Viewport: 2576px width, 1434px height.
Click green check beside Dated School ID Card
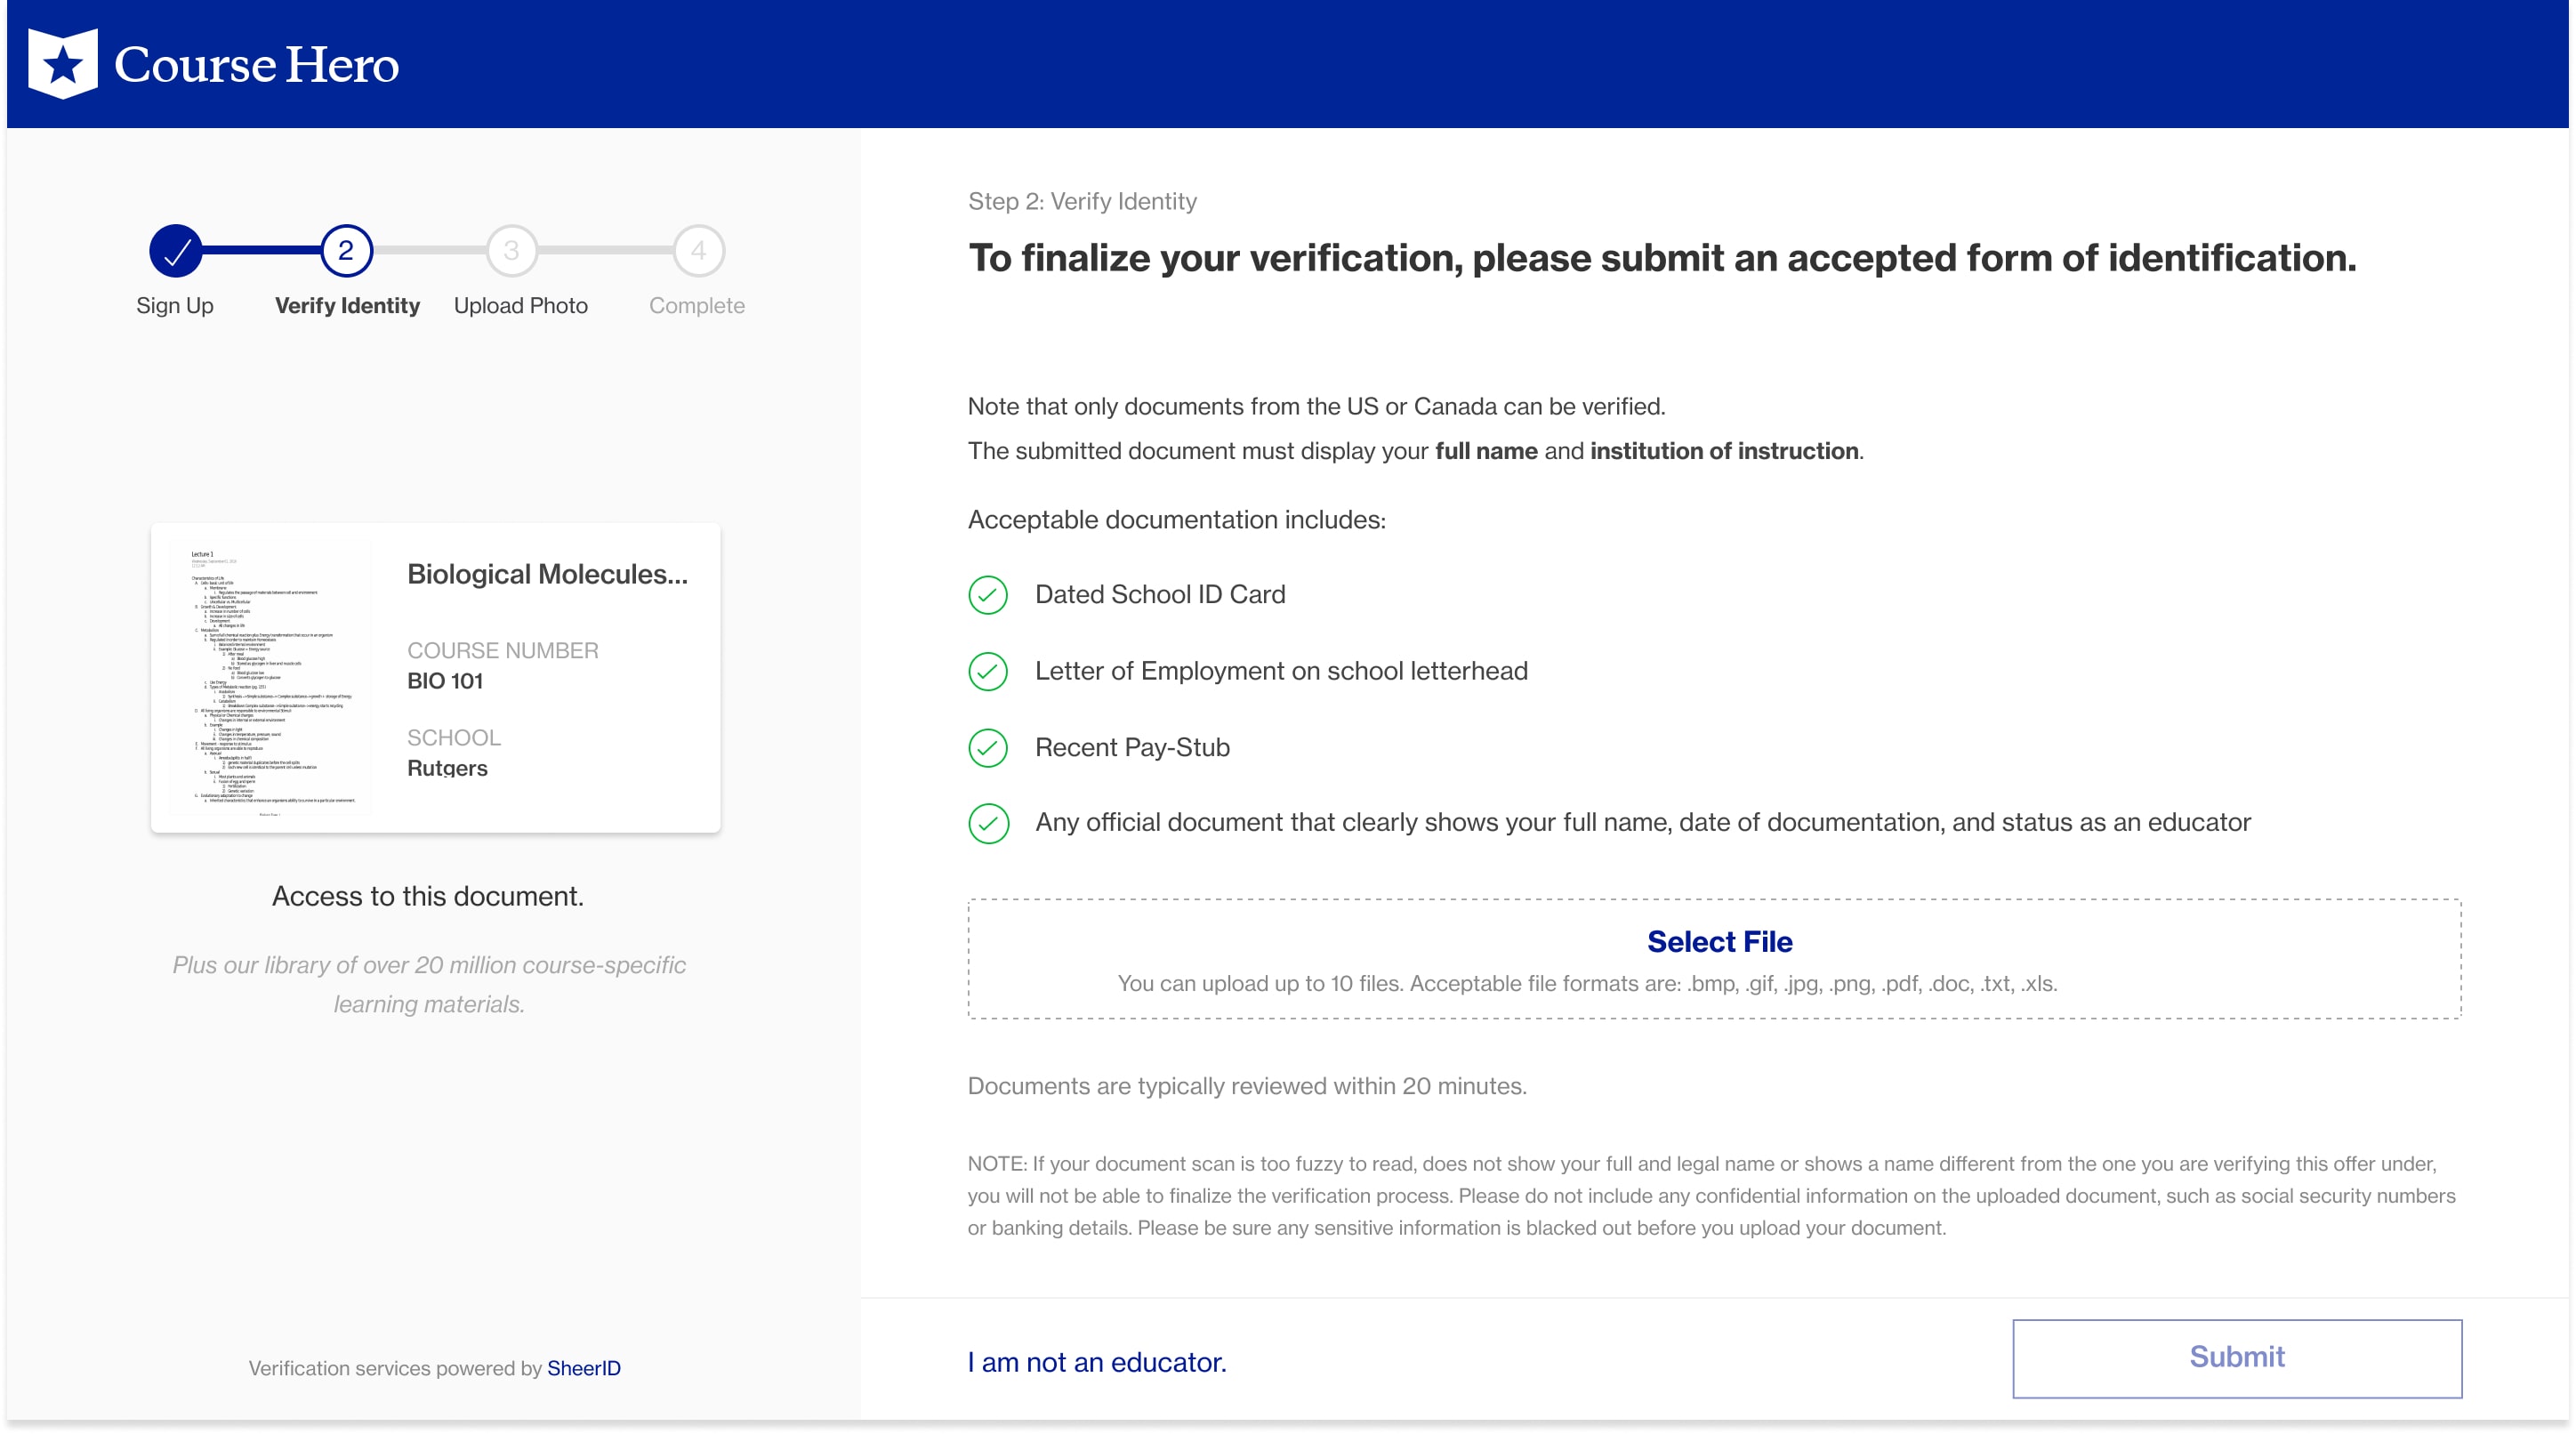click(988, 595)
